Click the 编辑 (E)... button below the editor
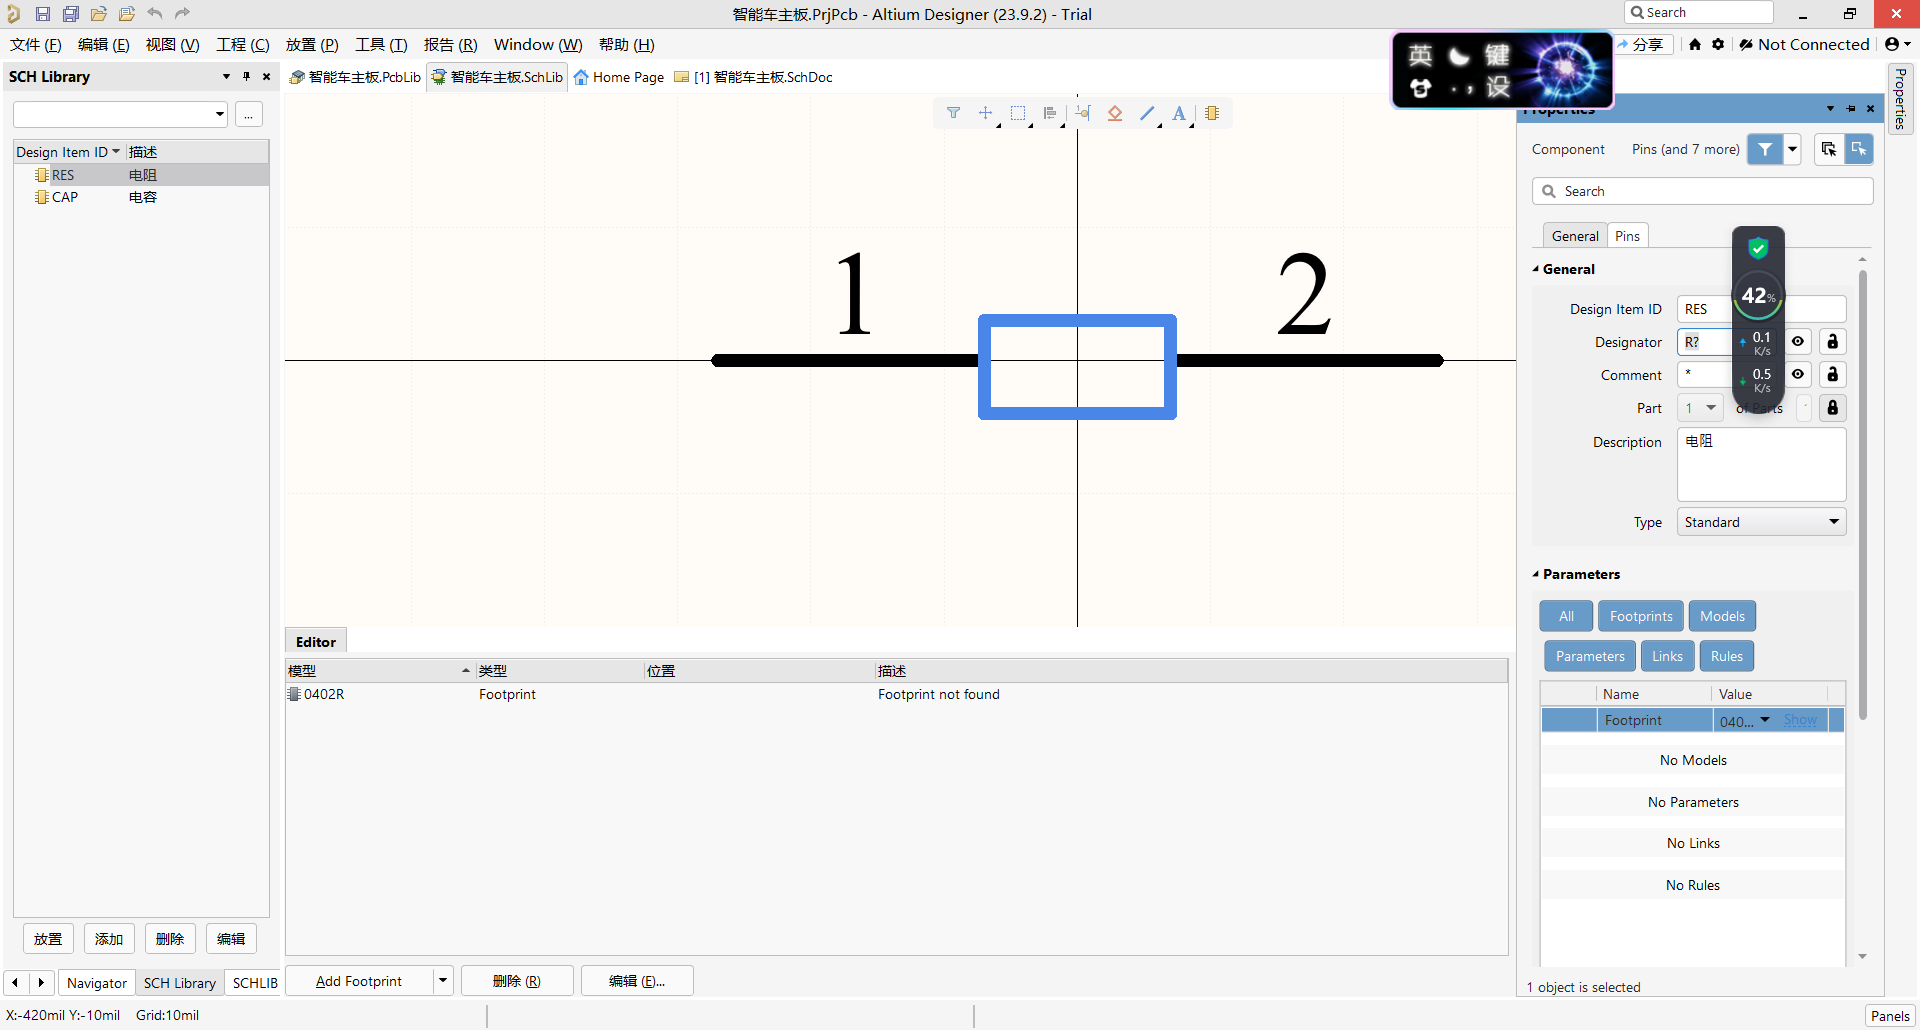 click(x=637, y=981)
